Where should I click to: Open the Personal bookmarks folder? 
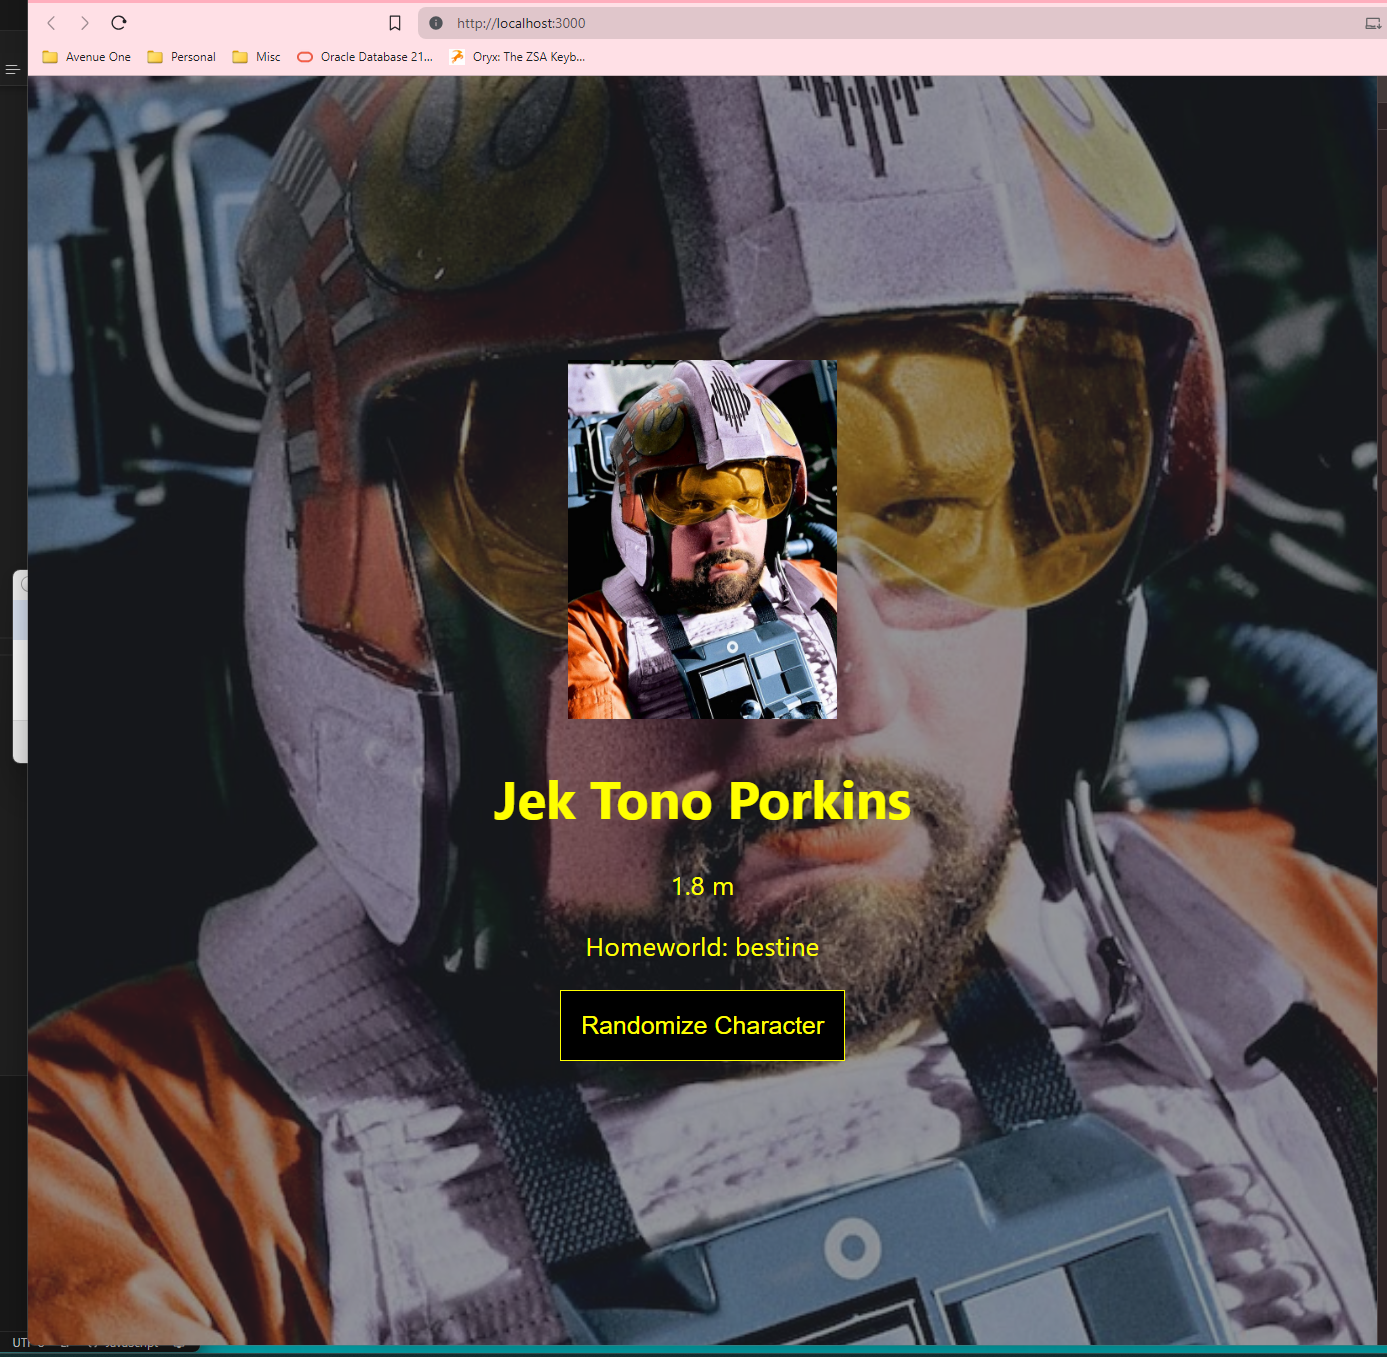(x=182, y=57)
